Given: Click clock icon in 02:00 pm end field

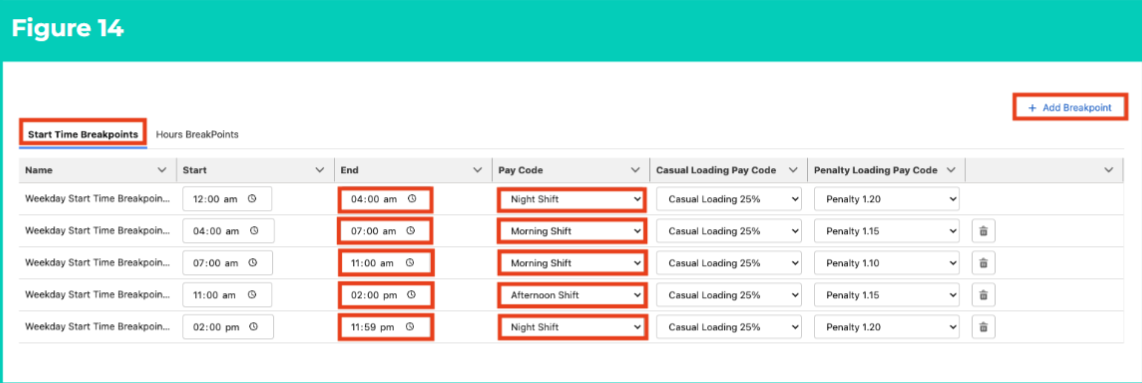Looking at the screenshot, I should 411,295.
